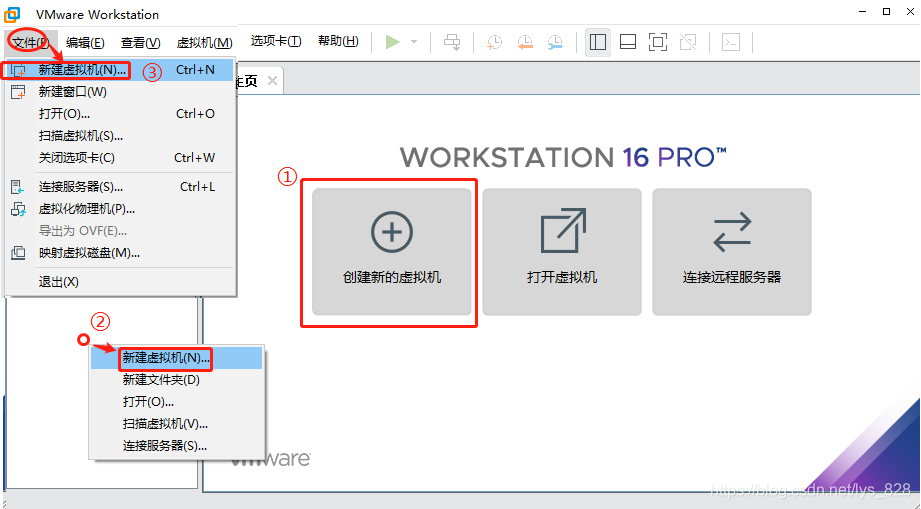Open the 文件(F) menu
Viewport: 921px width, 509px height.
point(31,42)
